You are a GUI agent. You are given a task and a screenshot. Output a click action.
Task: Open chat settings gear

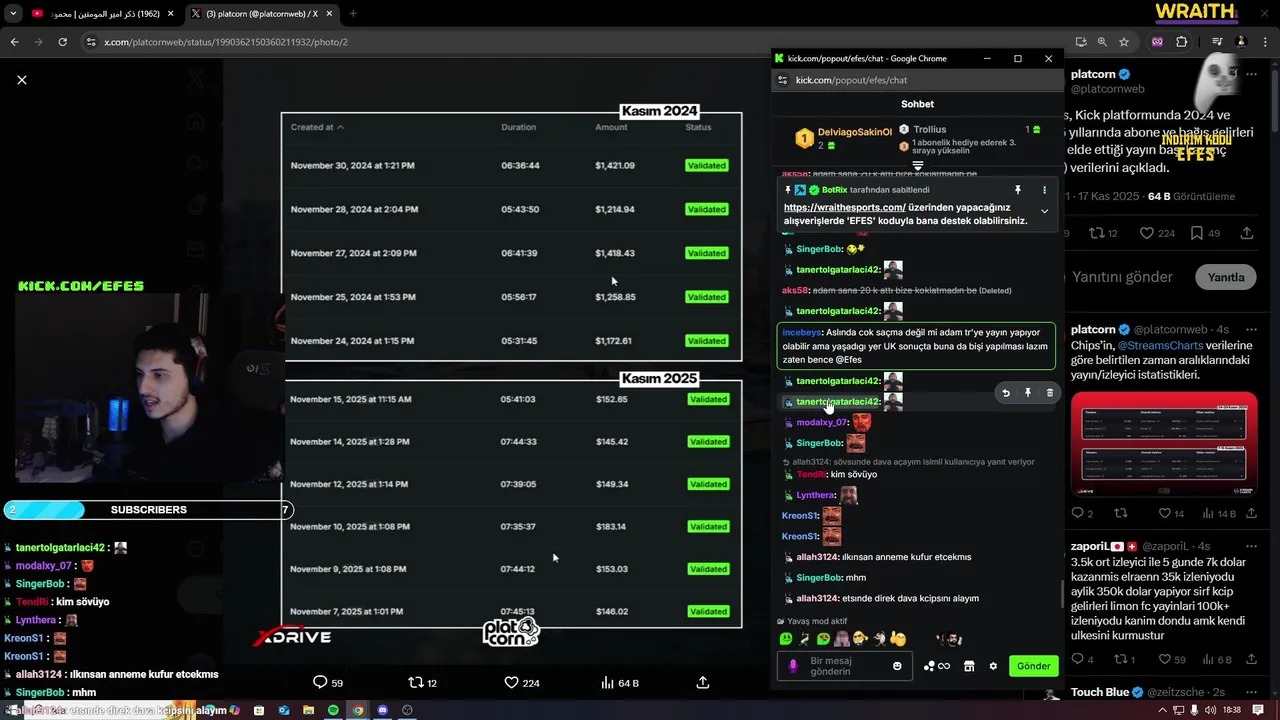993,666
